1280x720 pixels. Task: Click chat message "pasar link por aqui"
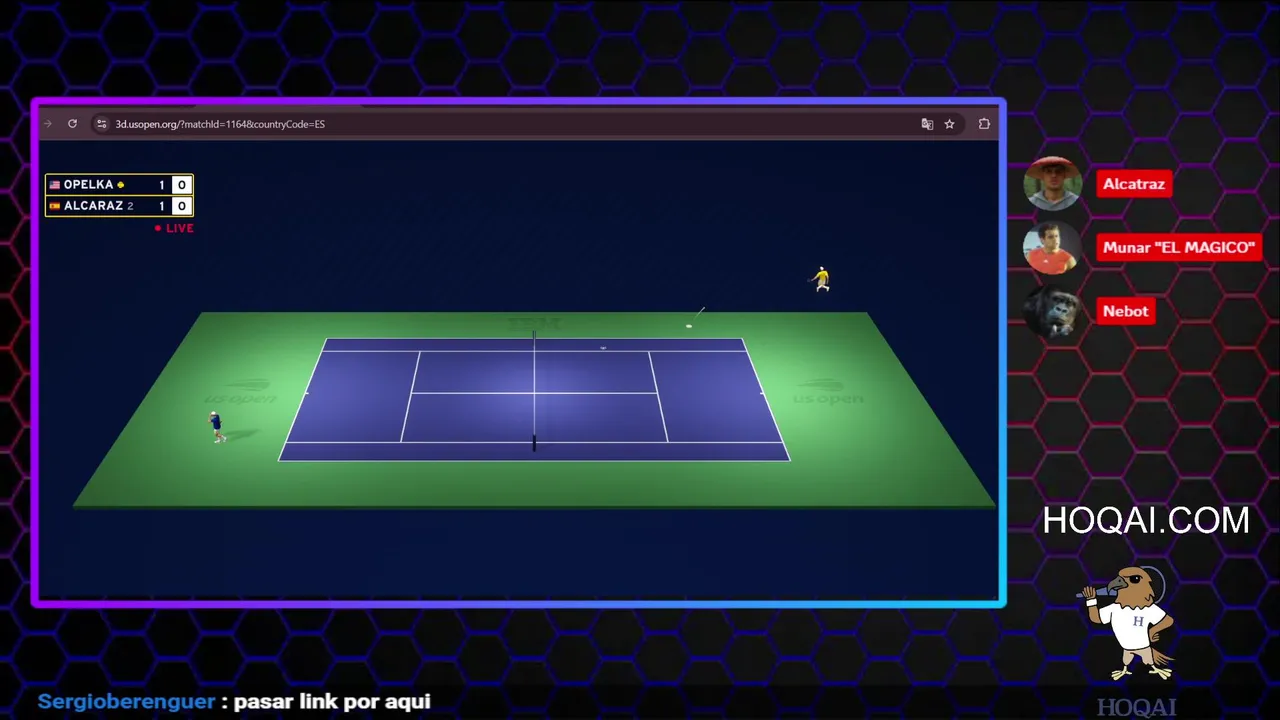(332, 702)
